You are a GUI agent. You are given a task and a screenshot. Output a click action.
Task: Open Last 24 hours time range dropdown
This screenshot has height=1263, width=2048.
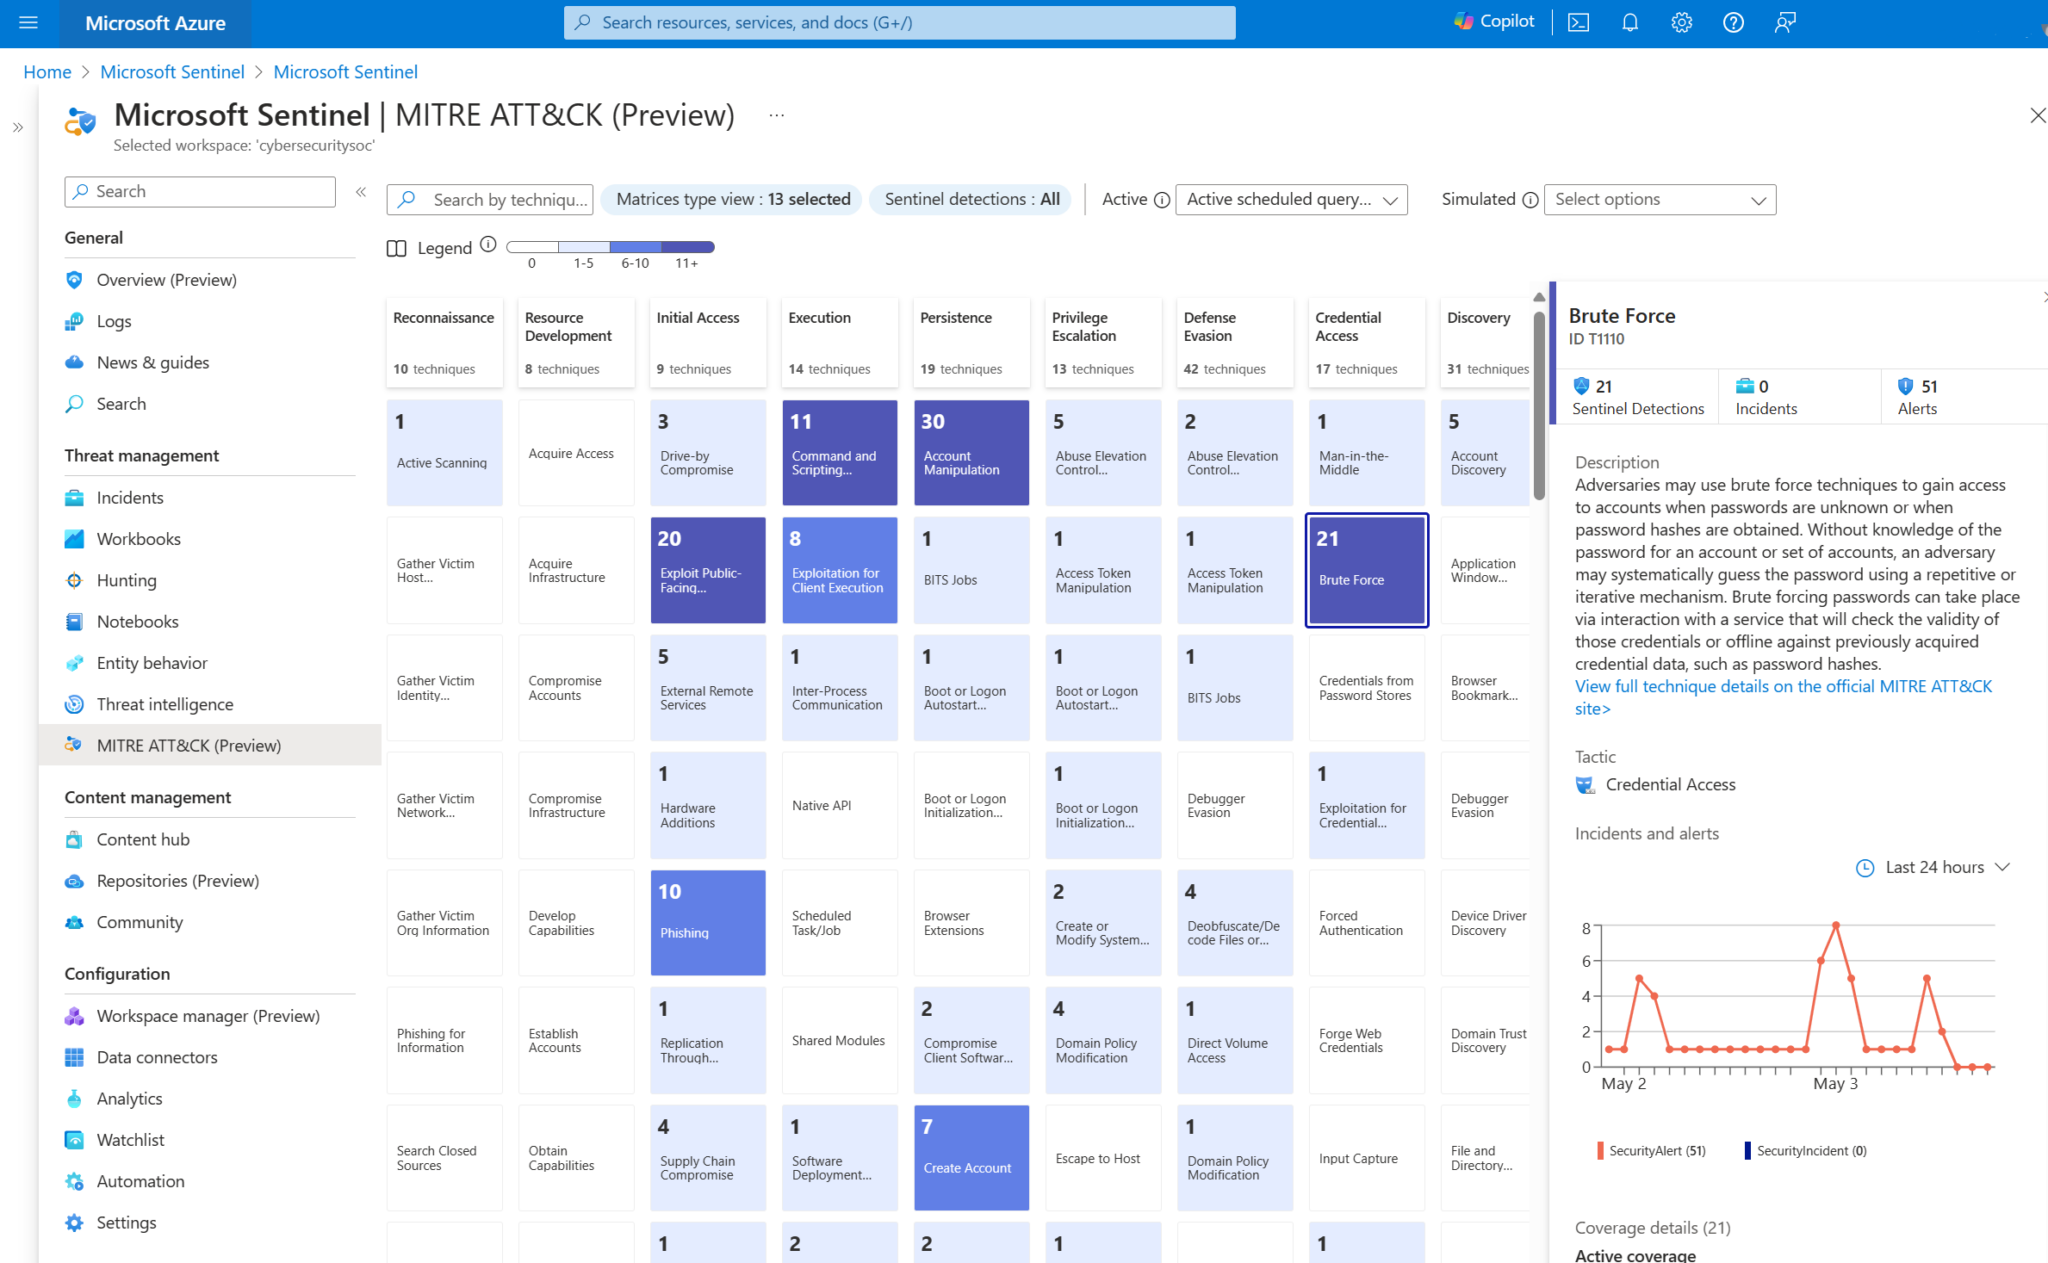[1933, 867]
